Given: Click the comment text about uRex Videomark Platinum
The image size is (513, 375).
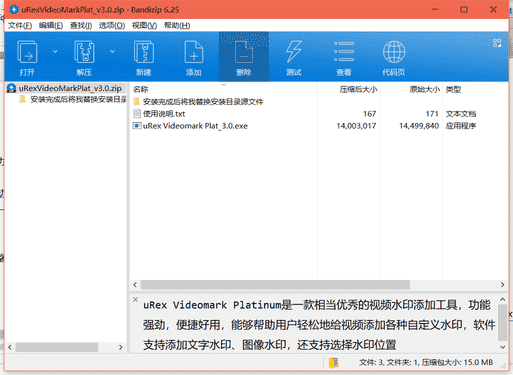Looking at the screenshot, I should coord(319,325).
